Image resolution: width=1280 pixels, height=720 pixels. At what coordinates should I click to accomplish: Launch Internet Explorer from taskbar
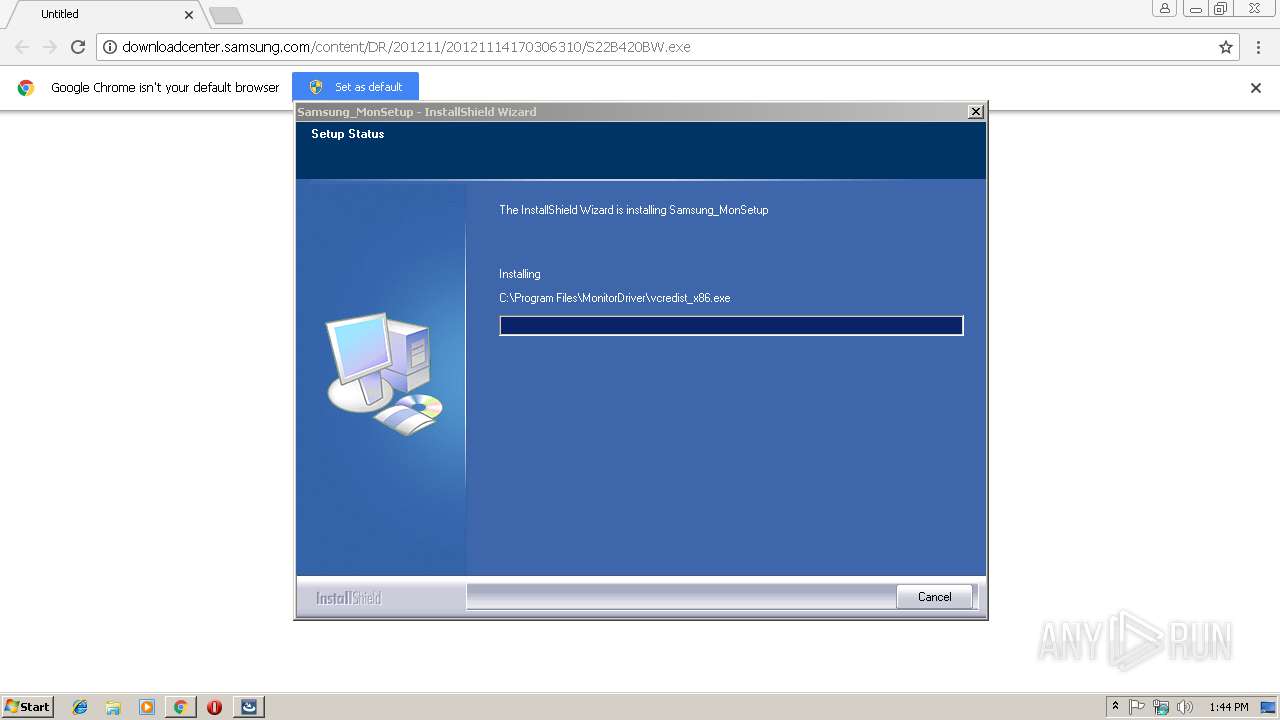pos(80,707)
